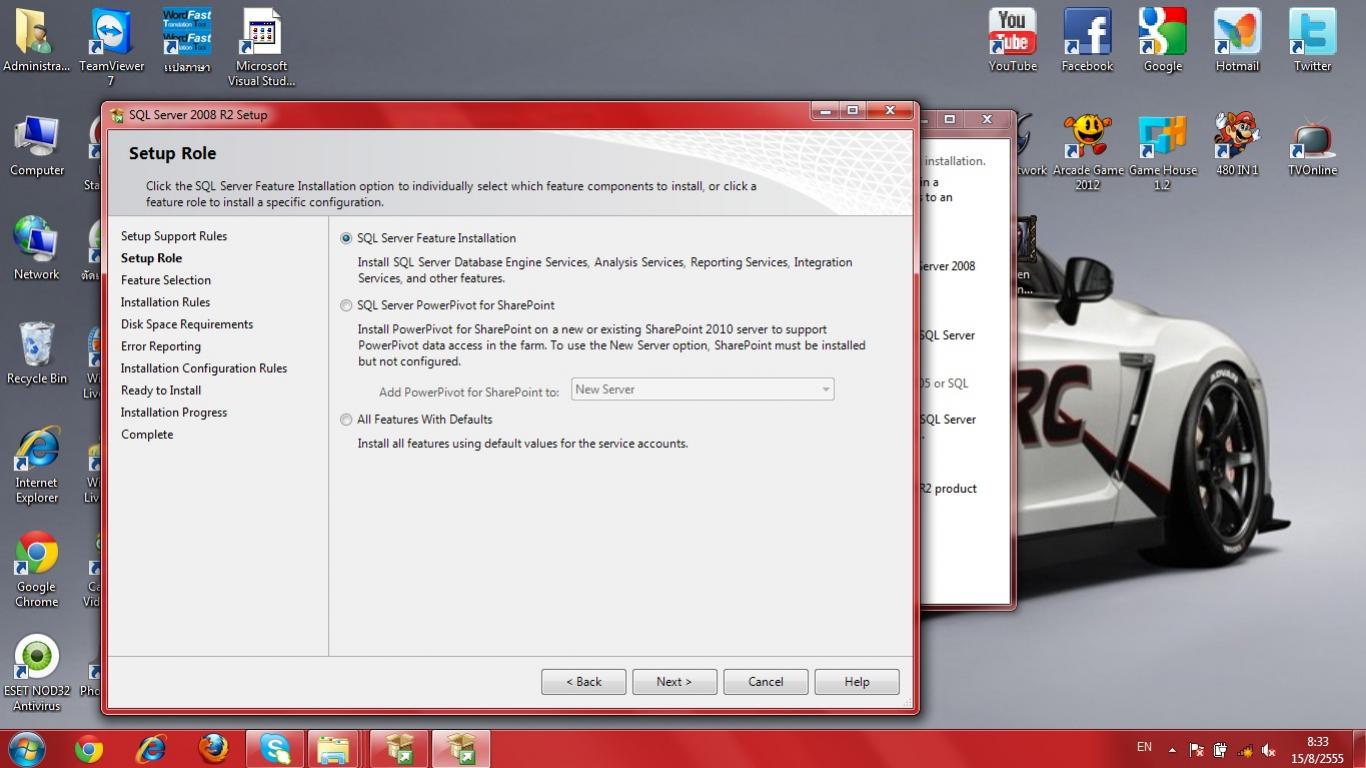The height and width of the screenshot is (768, 1366).
Task: Launch Game House 1.2 shortcut
Action: (x=1162, y=151)
